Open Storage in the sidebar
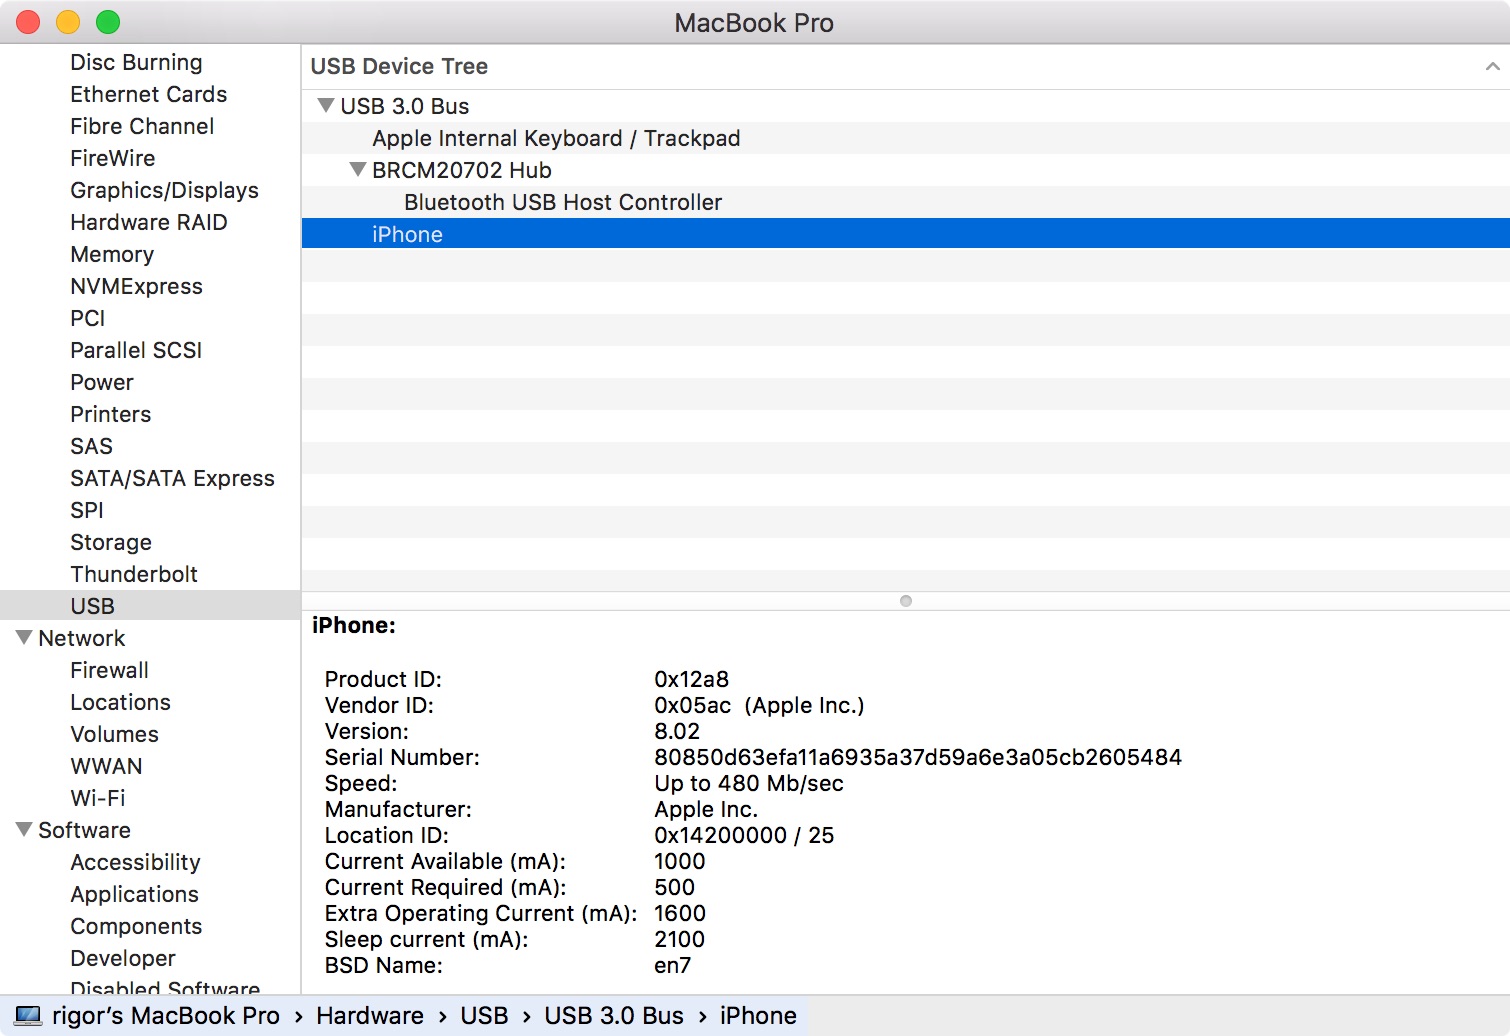 click(x=111, y=542)
